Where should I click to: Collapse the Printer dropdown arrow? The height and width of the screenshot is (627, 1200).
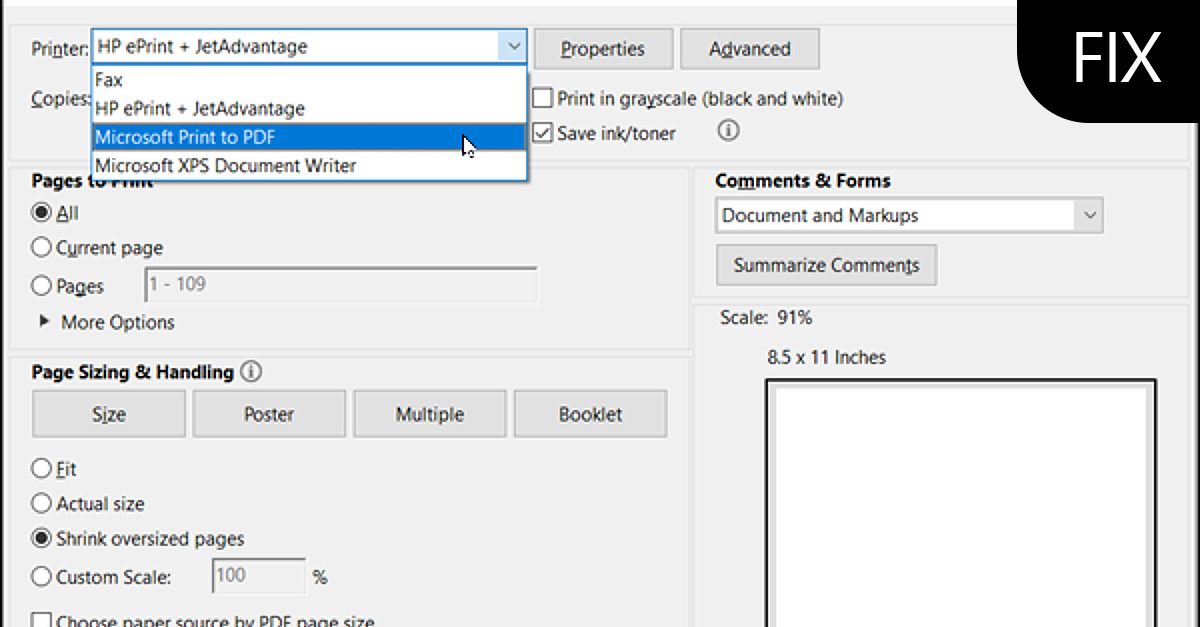513,46
